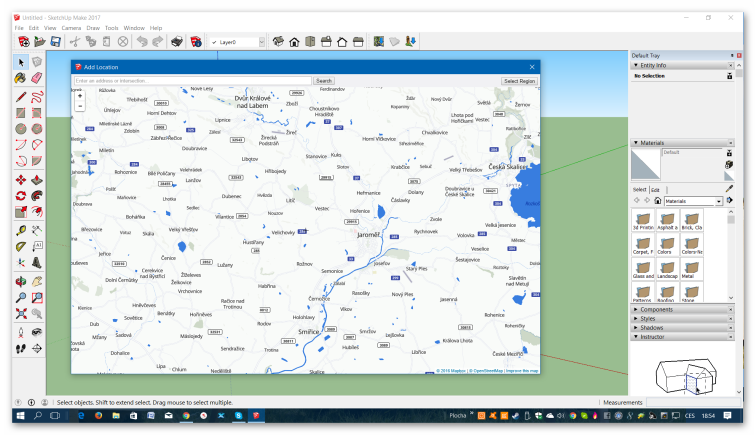
Task: Select the Move tool
Action: point(21,180)
